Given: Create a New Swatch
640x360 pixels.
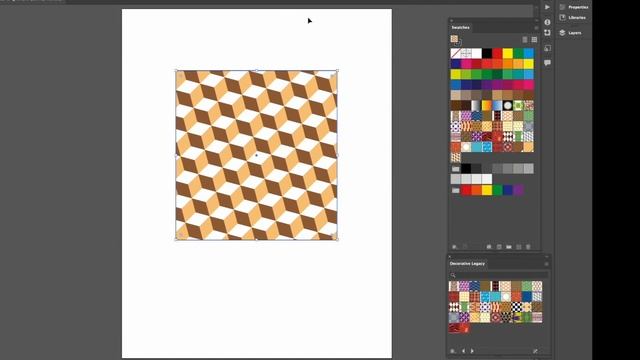Looking at the screenshot, I should (x=519, y=247).
